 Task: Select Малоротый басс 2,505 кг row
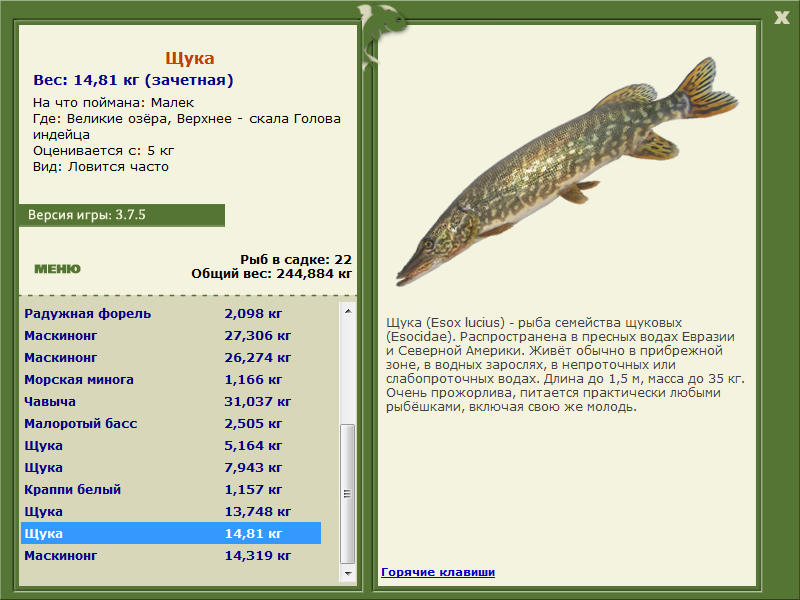point(171,423)
